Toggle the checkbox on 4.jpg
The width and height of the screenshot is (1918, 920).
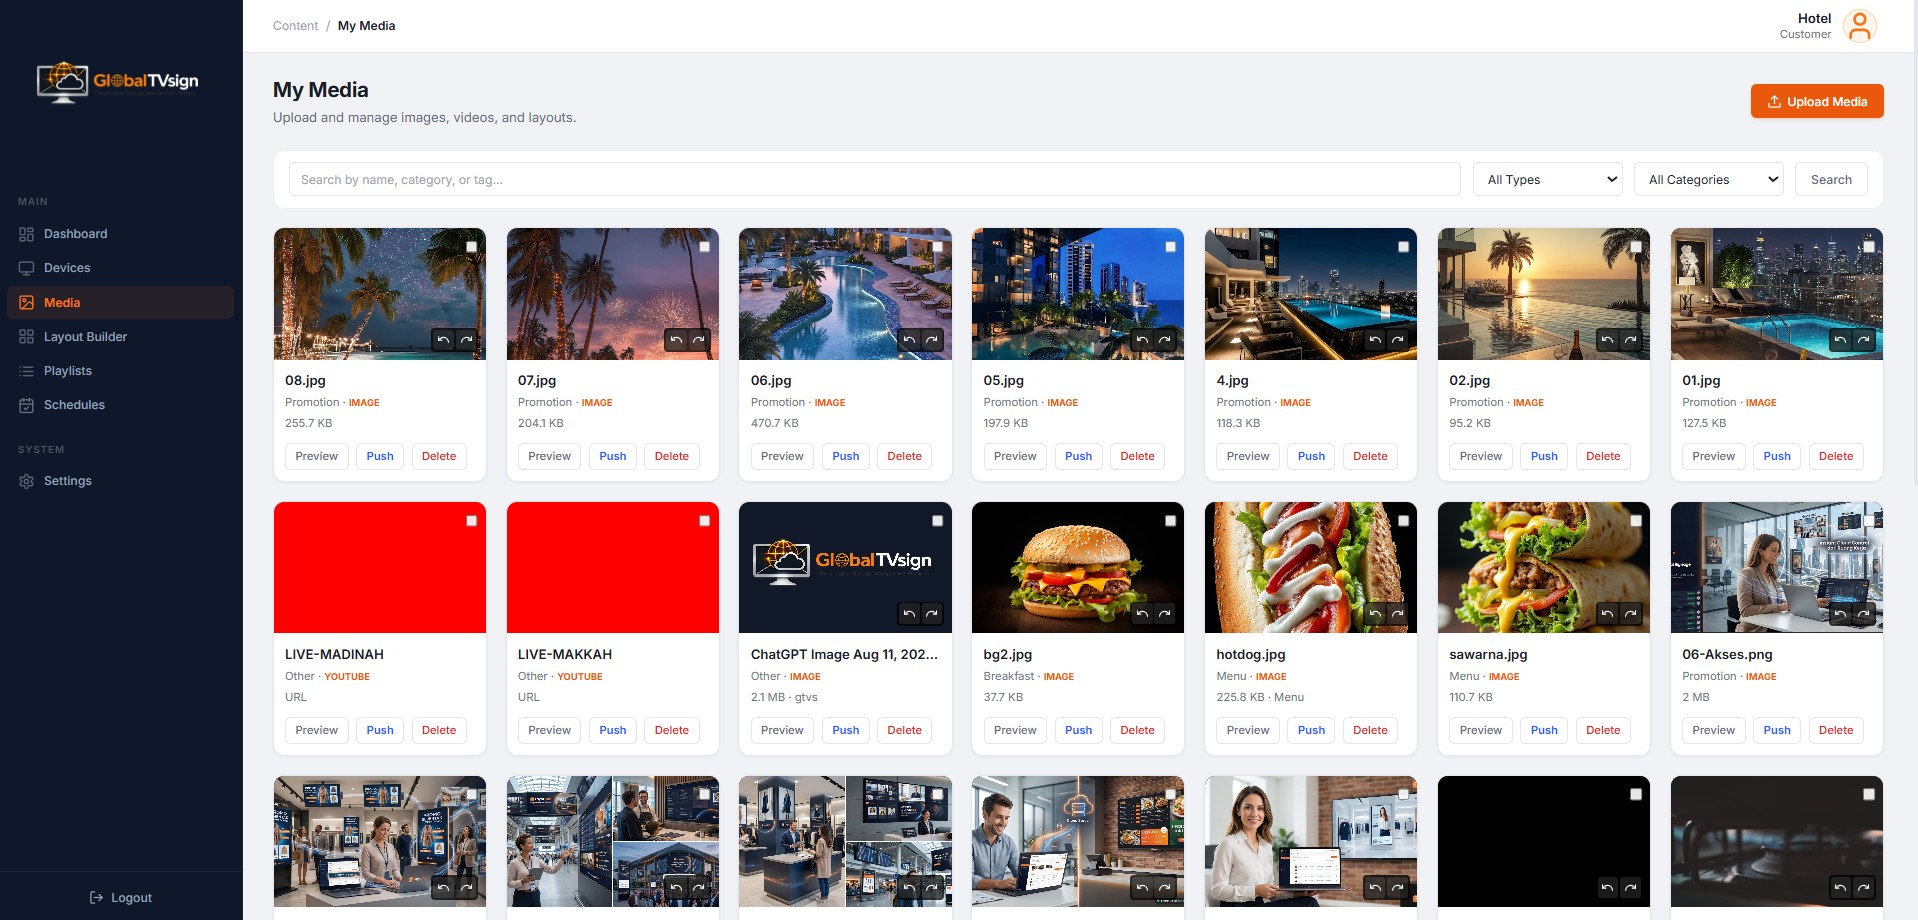1404,247
